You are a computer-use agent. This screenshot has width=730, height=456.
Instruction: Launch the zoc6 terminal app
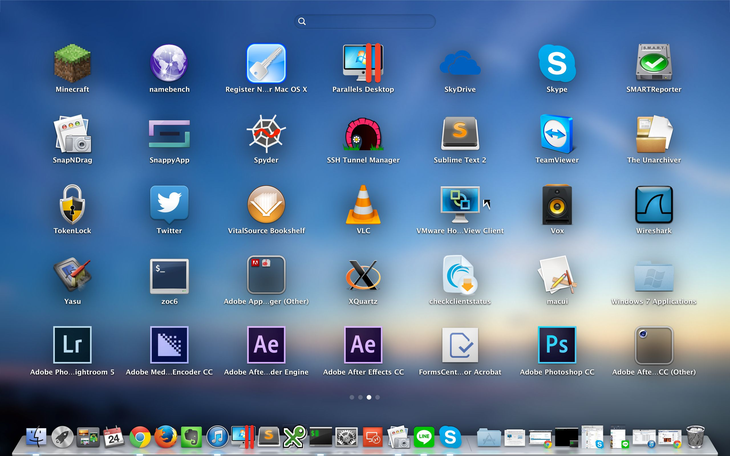coord(169,276)
